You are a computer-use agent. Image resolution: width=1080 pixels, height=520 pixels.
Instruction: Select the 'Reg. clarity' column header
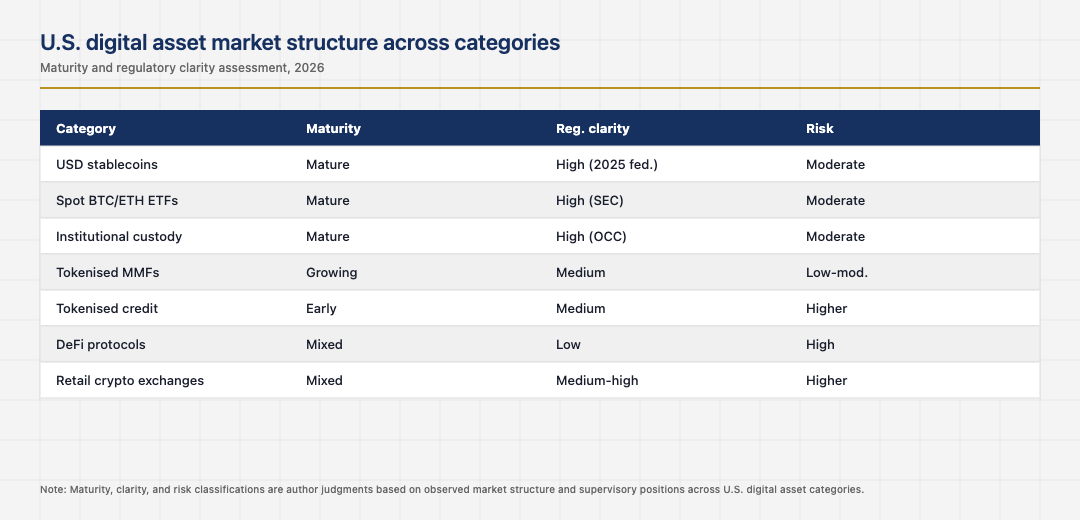tap(592, 129)
